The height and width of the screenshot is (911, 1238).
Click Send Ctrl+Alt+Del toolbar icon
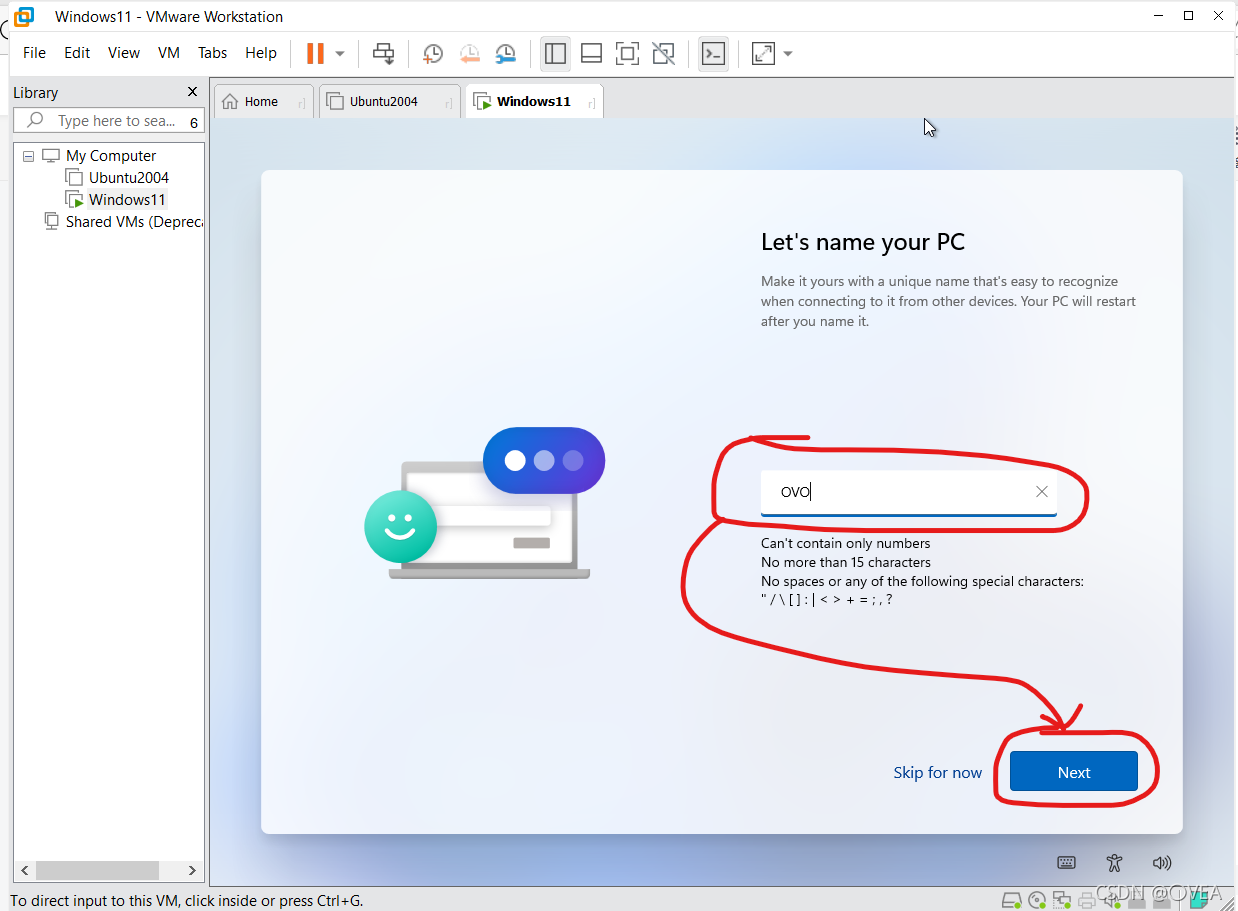tap(383, 53)
